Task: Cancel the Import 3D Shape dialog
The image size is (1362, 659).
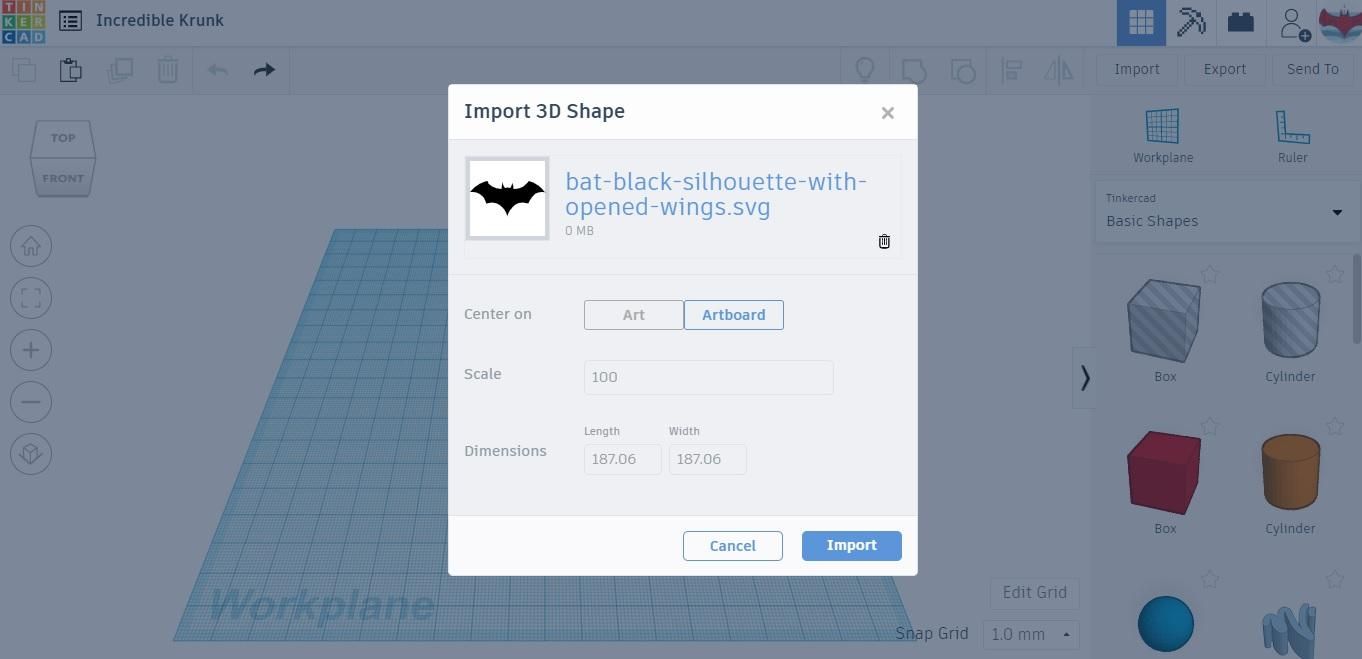Action: [x=732, y=545]
